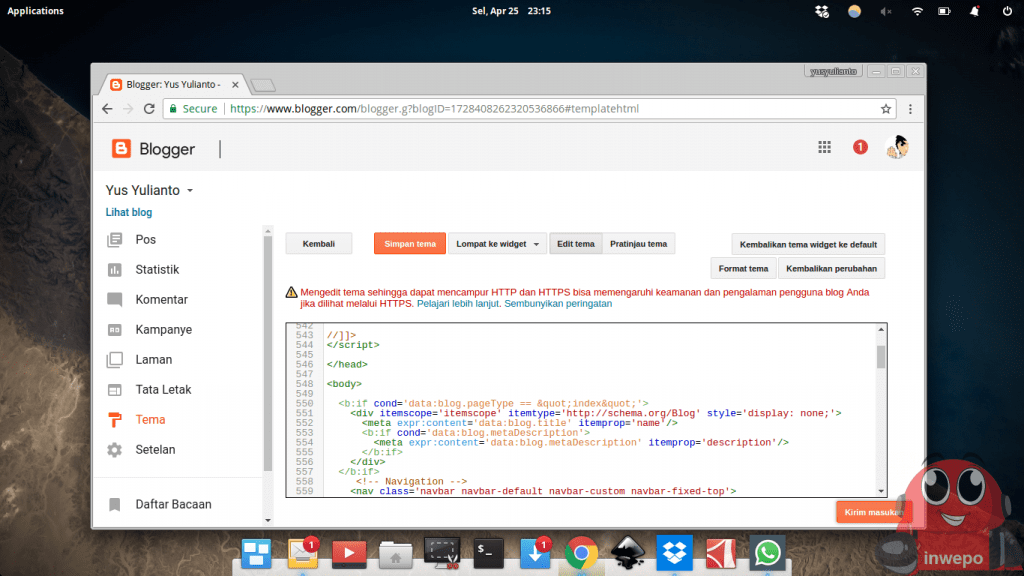The width and height of the screenshot is (1024, 576).
Task: Open Statistik in the sidebar
Action: click(157, 270)
